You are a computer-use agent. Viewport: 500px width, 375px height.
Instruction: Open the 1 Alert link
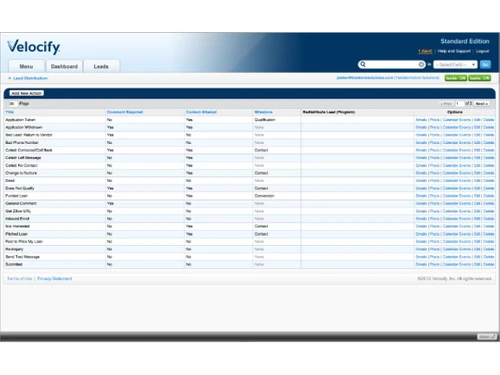425,51
